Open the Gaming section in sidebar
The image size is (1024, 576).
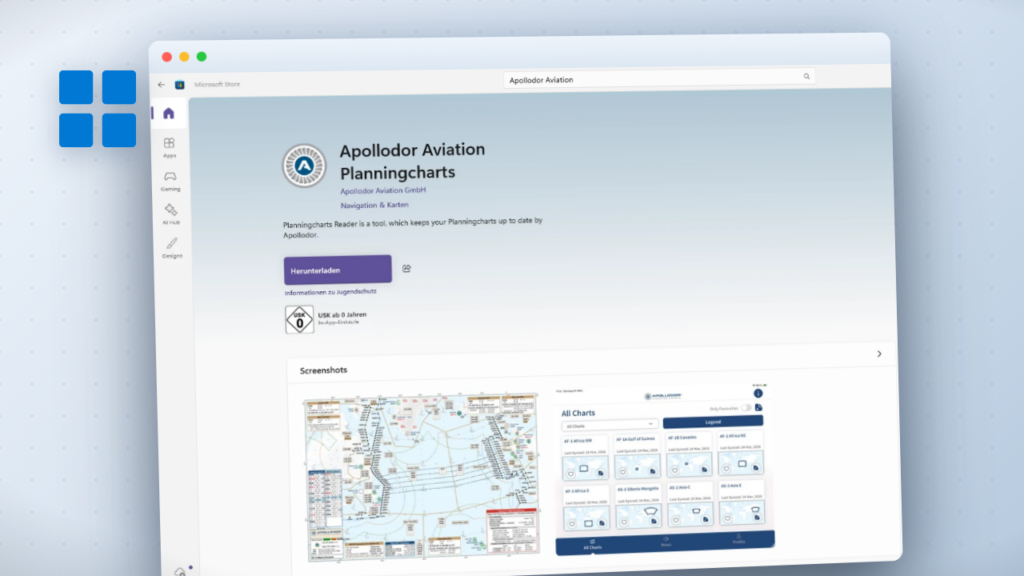coord(170,181)
